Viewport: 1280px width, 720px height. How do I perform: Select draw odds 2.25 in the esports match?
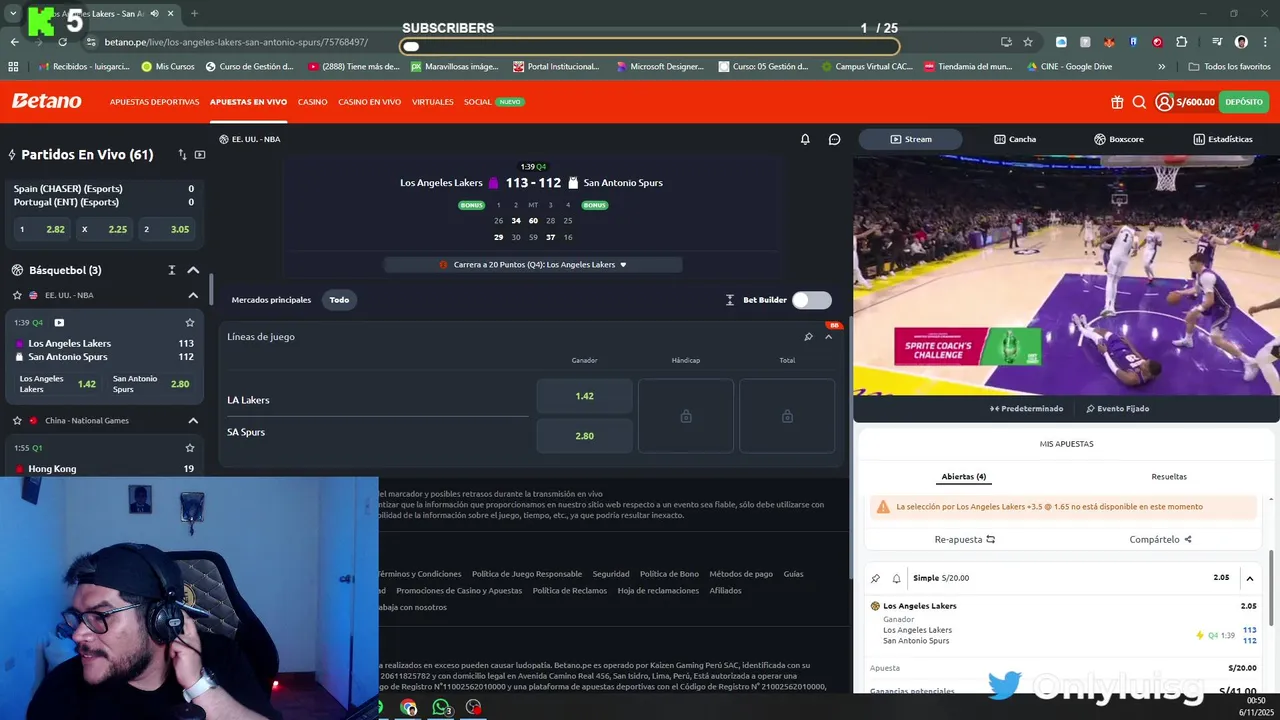(x=104, y=230)
